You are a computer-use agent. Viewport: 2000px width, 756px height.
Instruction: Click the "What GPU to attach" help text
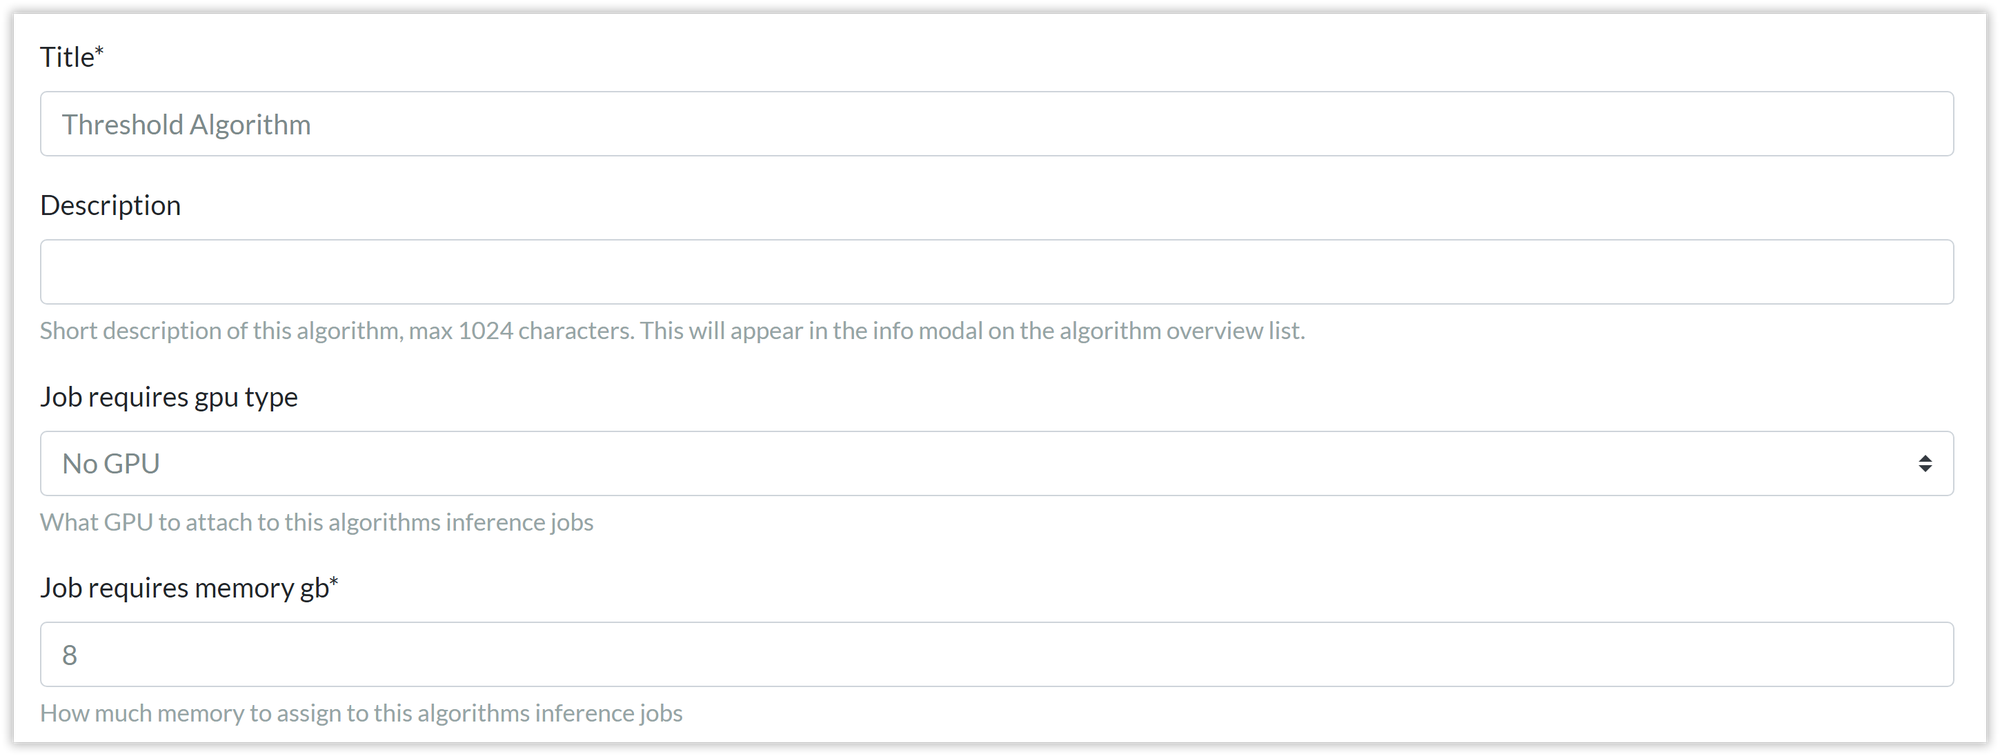click(x=316, y=523)
